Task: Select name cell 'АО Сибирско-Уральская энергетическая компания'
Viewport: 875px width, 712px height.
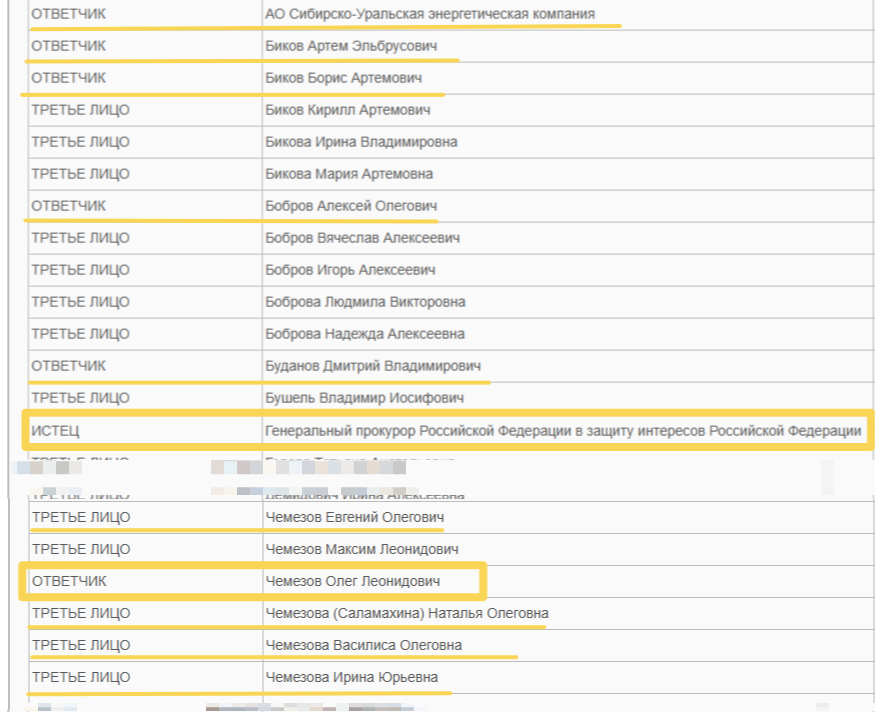Action: tap(430, 14)
